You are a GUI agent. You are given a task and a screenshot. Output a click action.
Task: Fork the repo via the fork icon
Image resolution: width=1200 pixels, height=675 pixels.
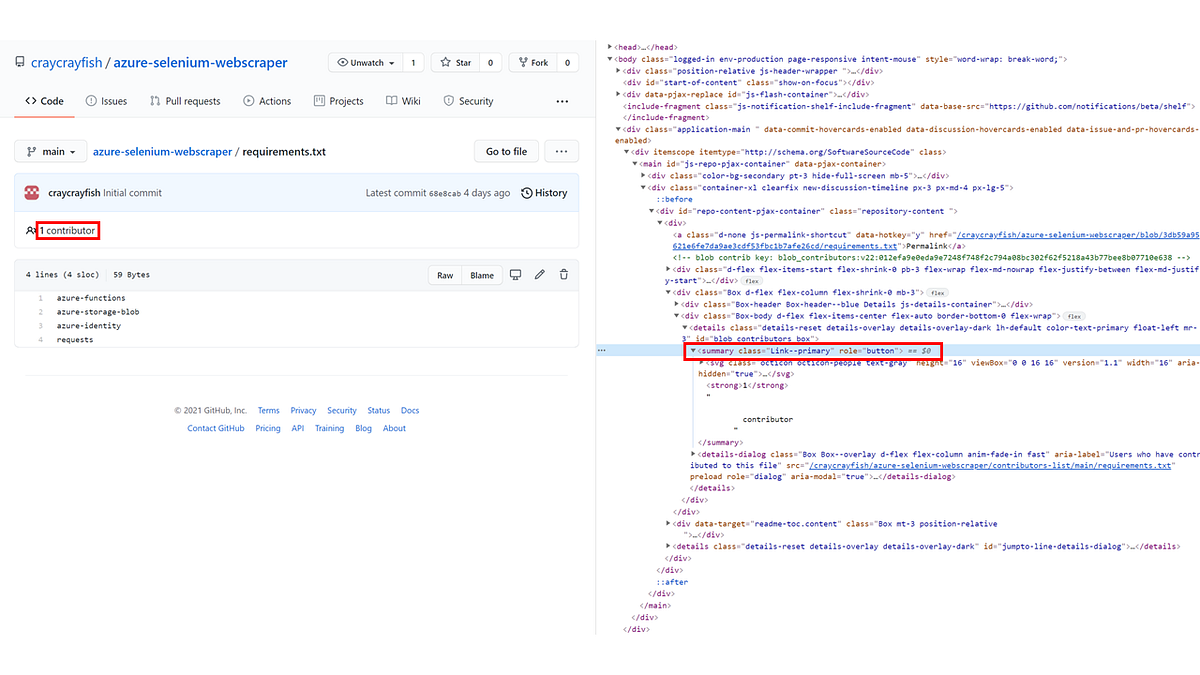pyautogui.click(x=525, y=62)
